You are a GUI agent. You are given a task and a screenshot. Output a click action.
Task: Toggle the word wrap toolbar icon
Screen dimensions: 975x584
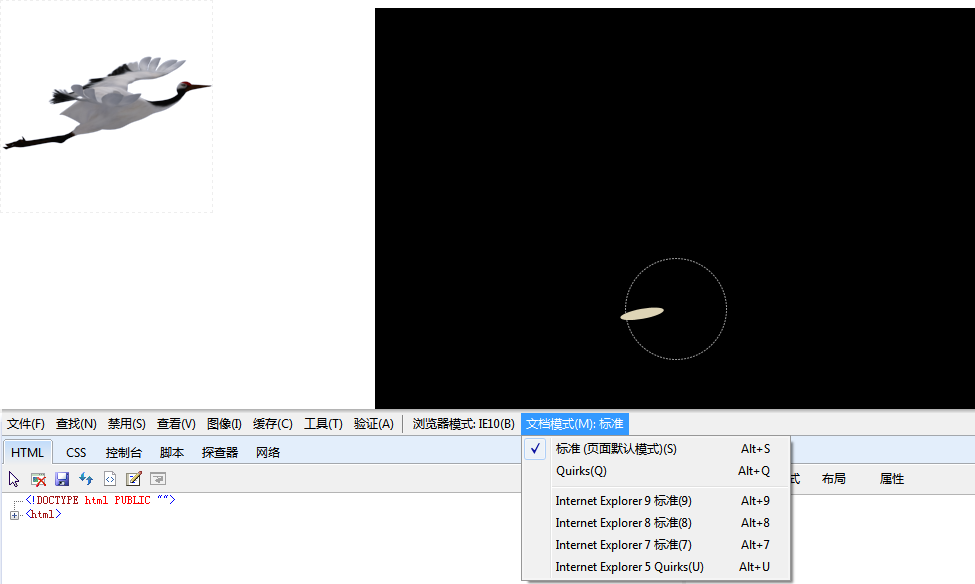[x=158, y=479]
